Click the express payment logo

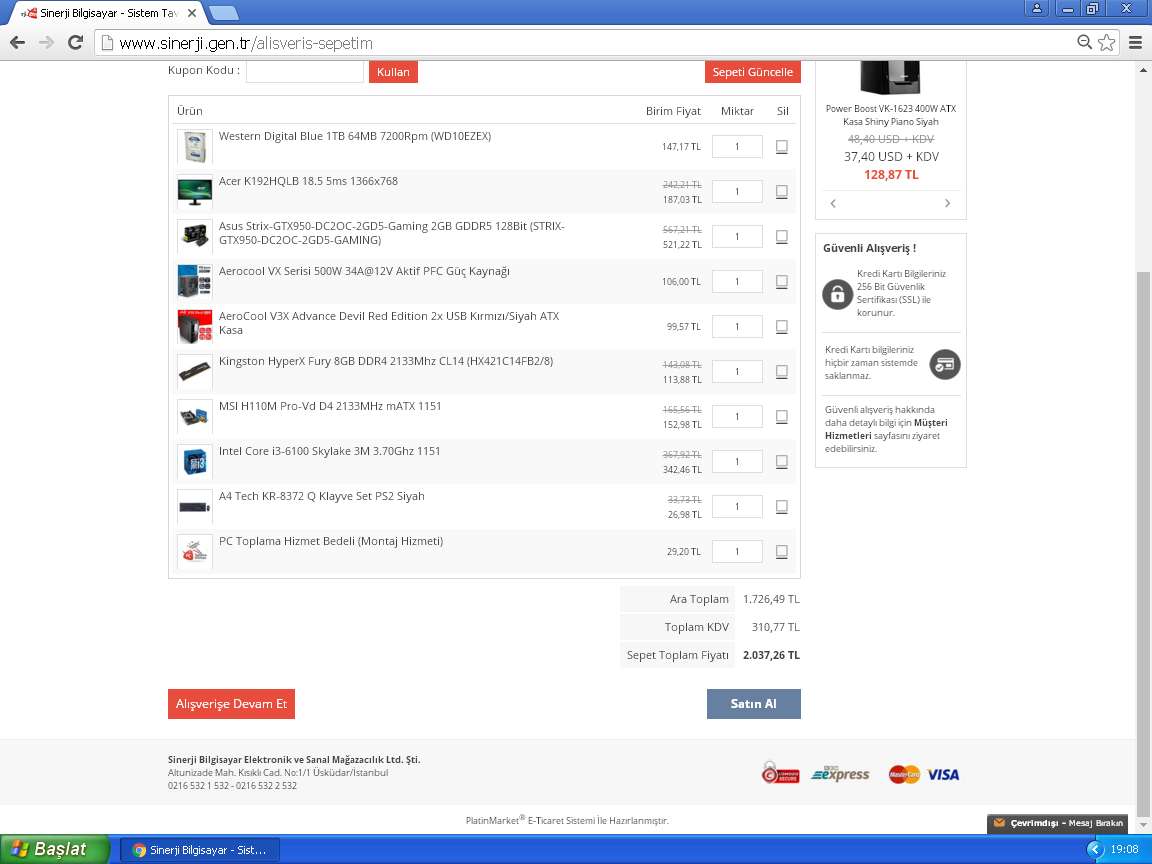click(840, 774)
